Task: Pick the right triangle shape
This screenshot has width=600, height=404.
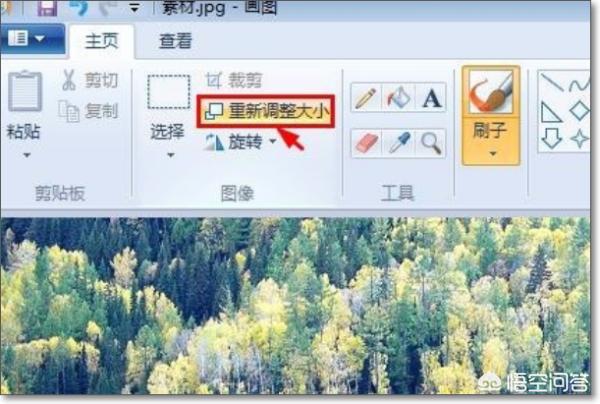Action: (x=551, y=112)
